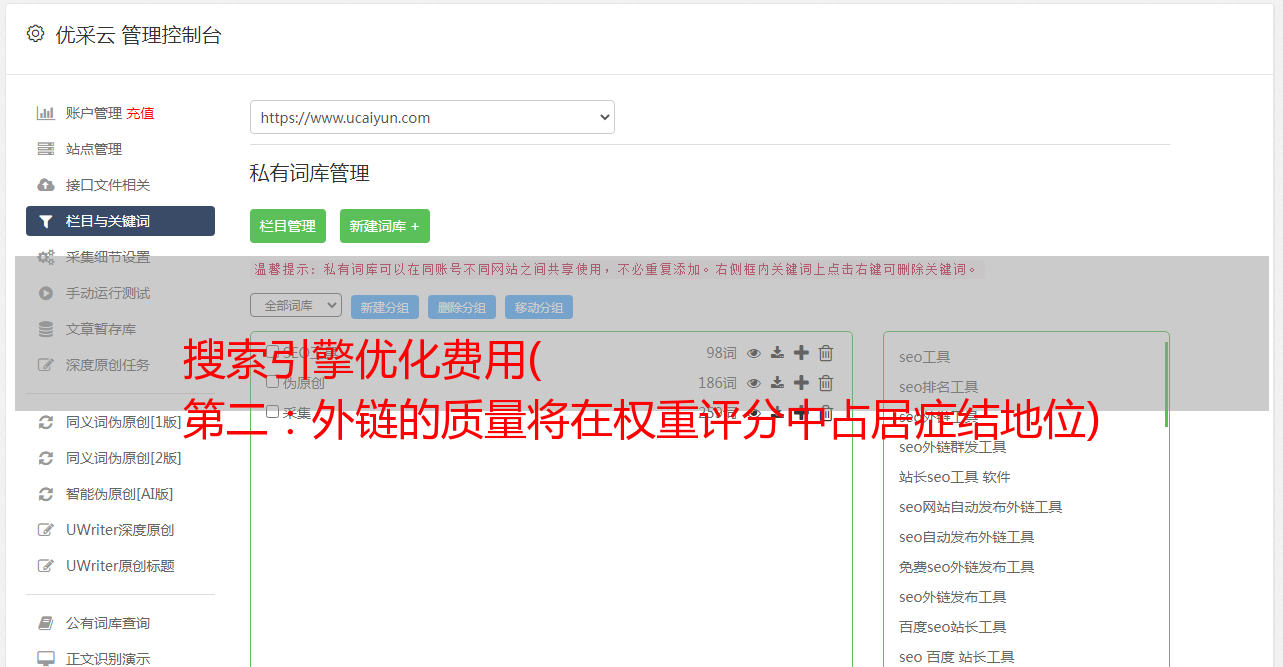Screen dimensions: 1283x667
Task: Select keyword 免费seo外链发布工具
Action: point(967,567)
